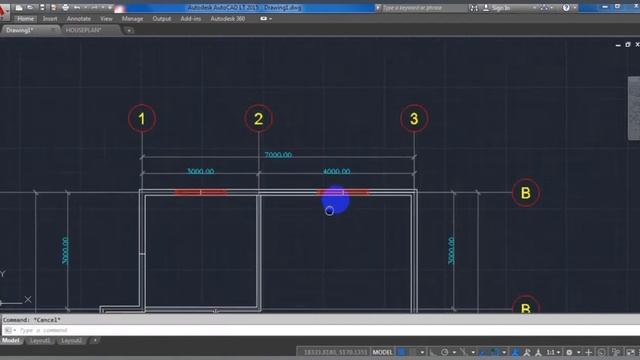Click the add new layout plus button
This screenshot has width=640, height=360.
click(95, 340)
